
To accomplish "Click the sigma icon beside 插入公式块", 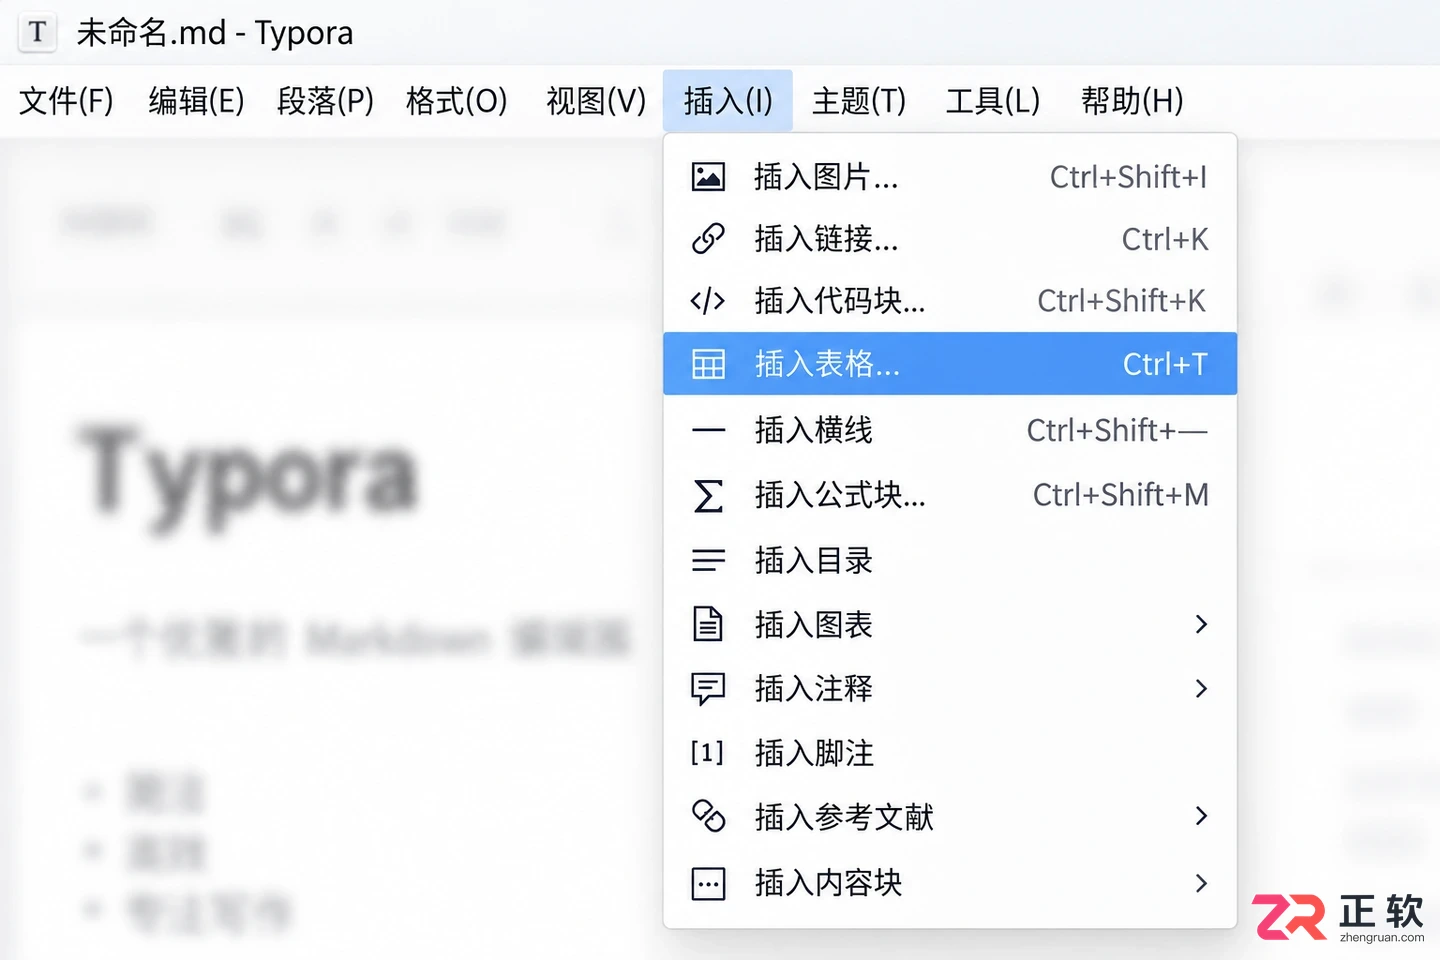I will pyautogui.click(x=708, y=495).
